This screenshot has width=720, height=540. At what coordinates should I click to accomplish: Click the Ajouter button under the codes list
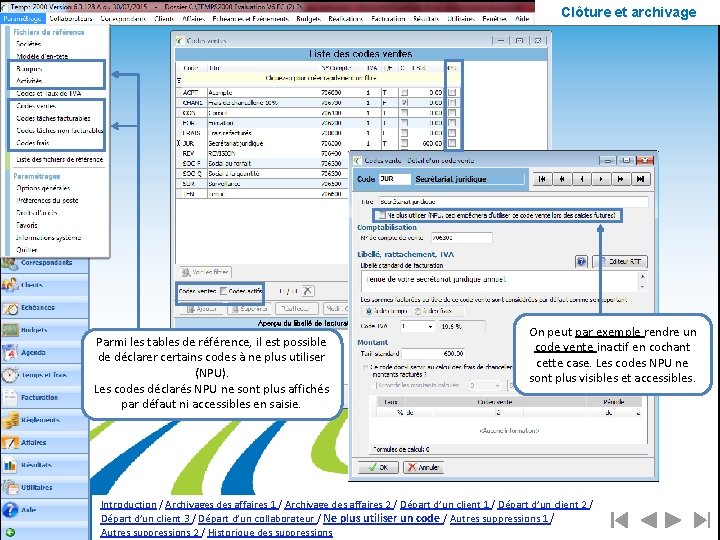202,309
